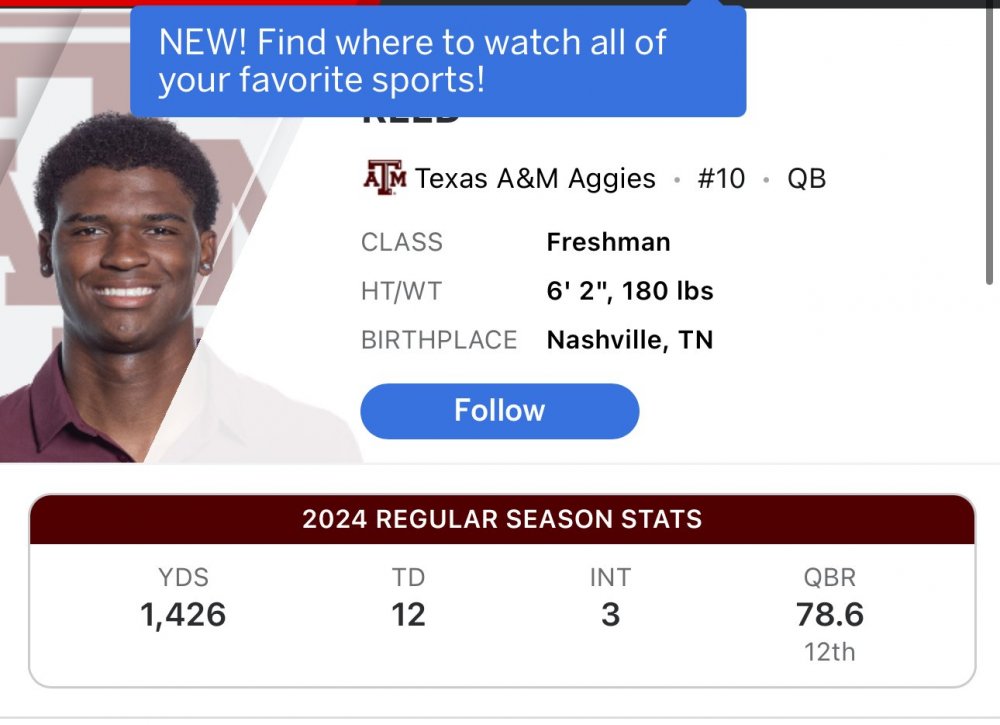Tap the 12th QBR ranking text
Screen dimensions: 1000x725
pos(830,652)
